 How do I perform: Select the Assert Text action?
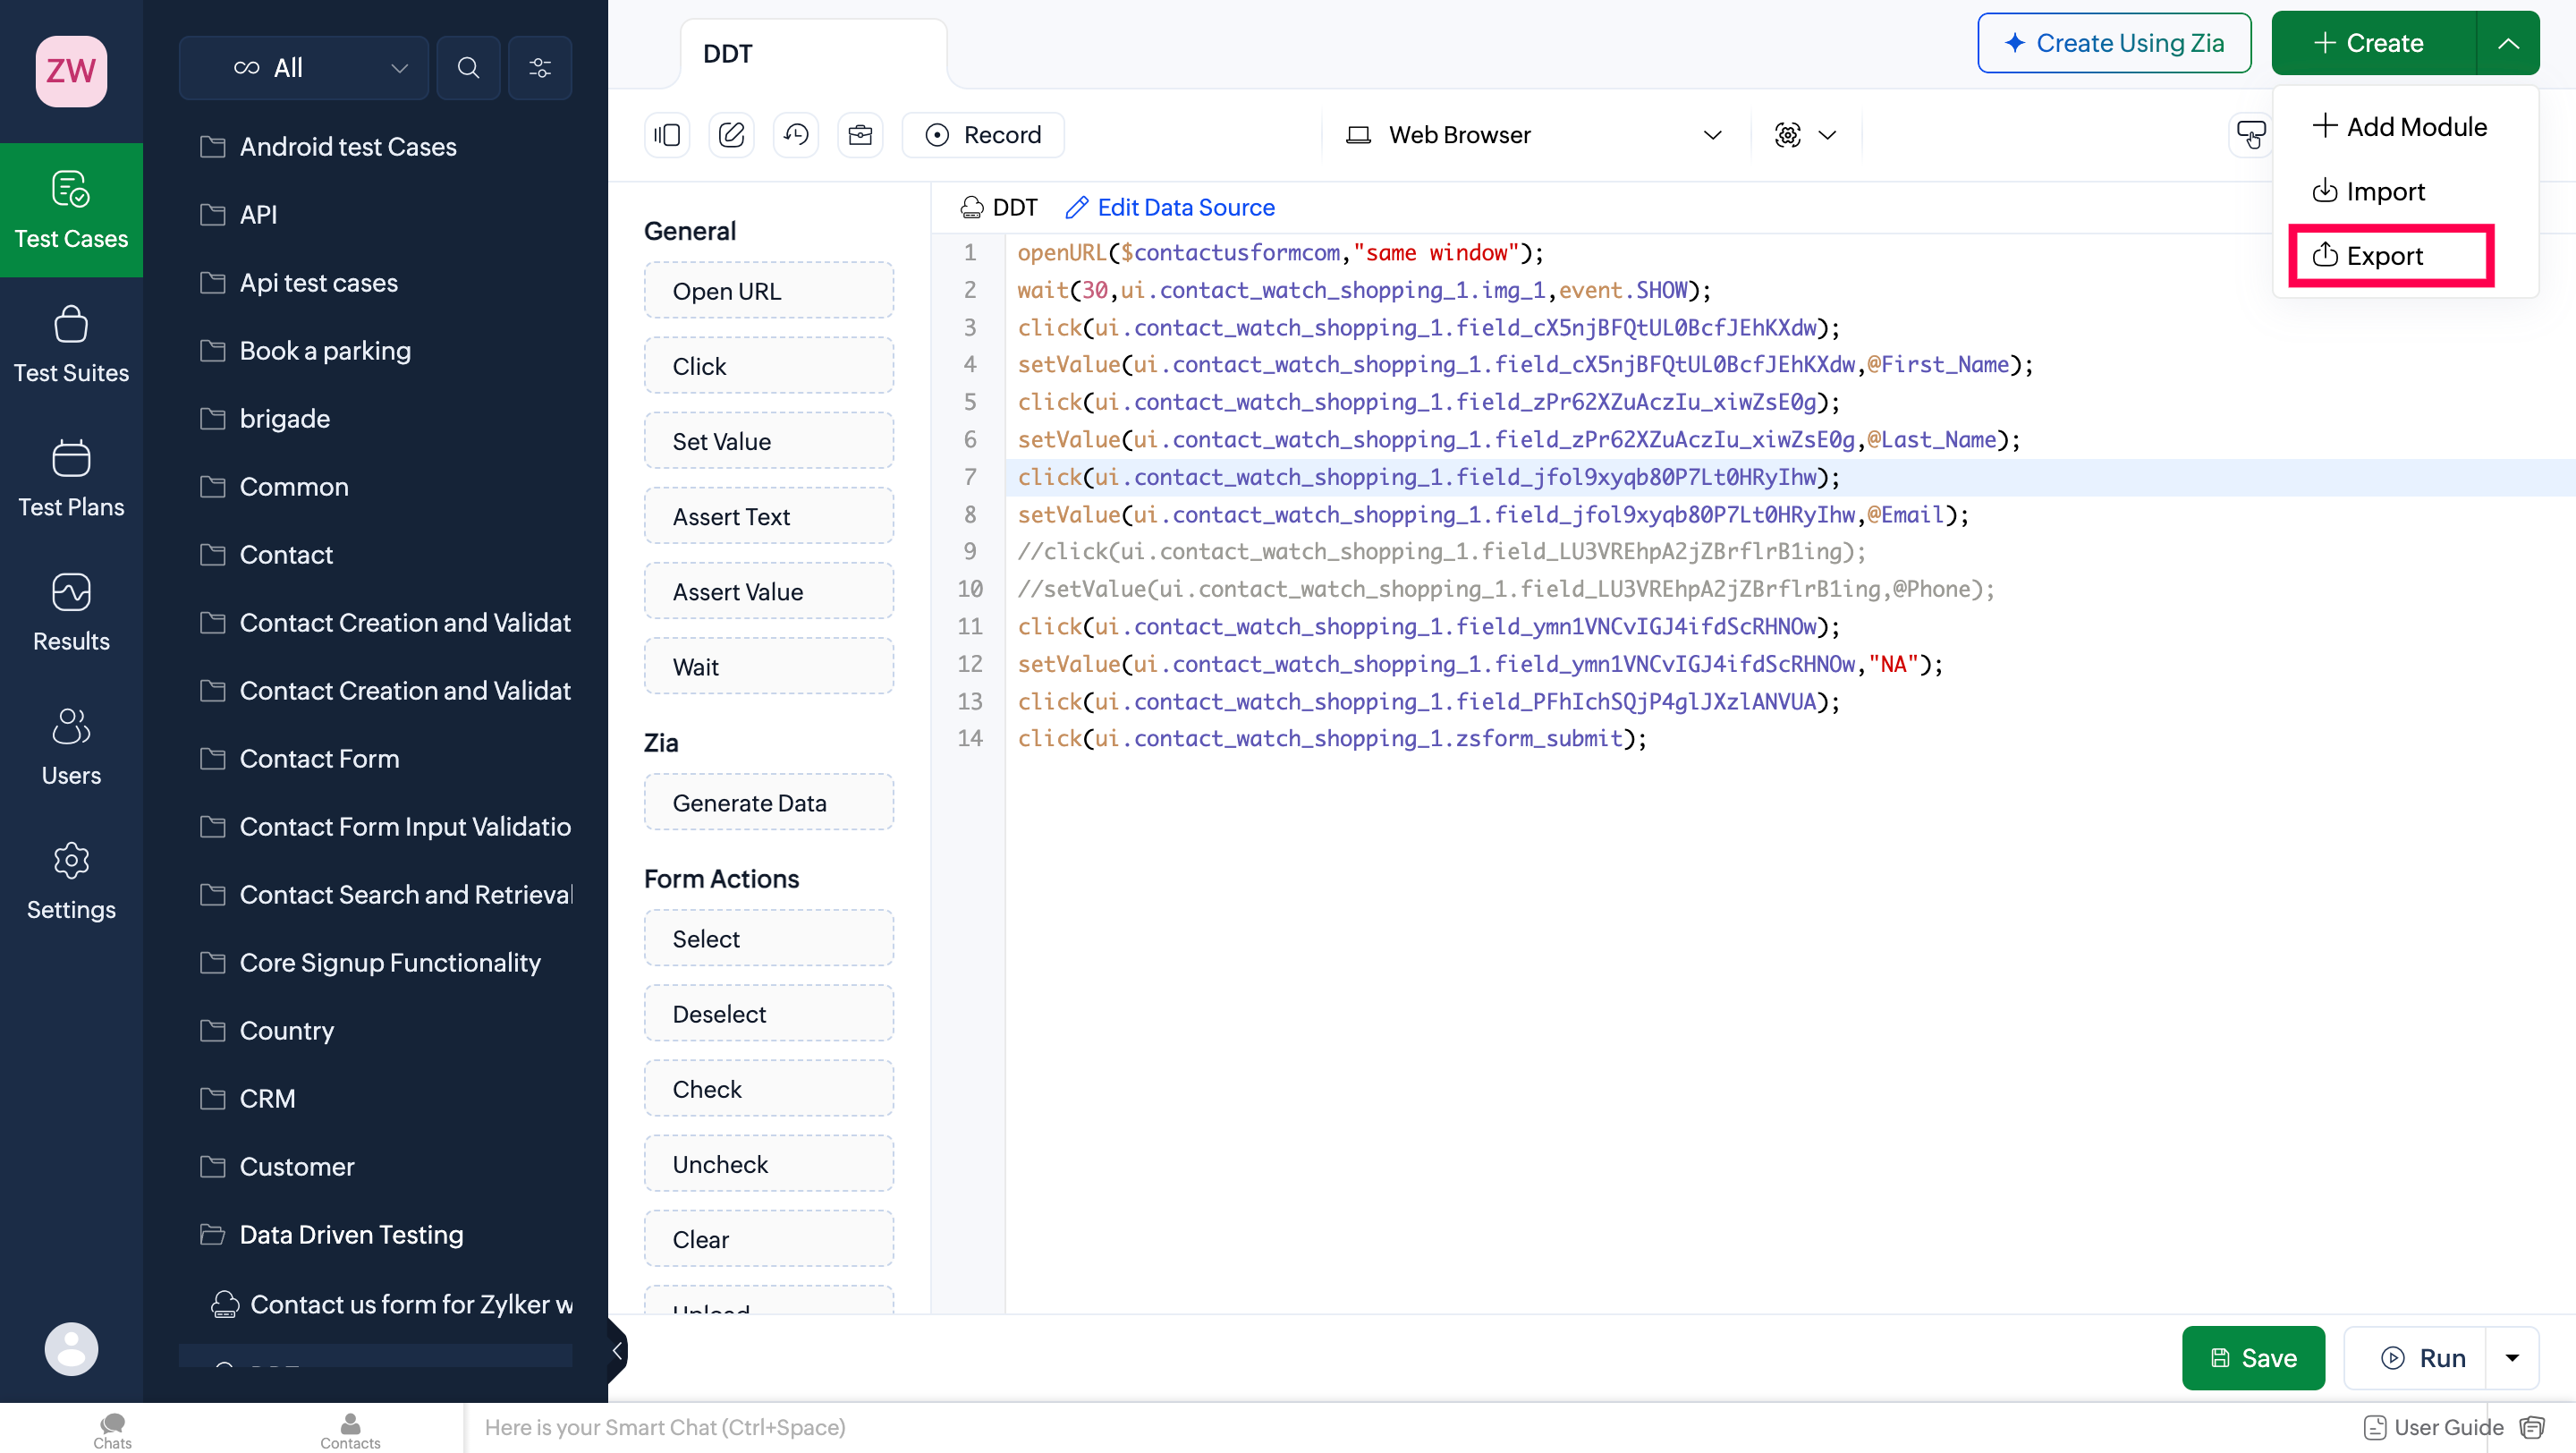pos(769,516)
